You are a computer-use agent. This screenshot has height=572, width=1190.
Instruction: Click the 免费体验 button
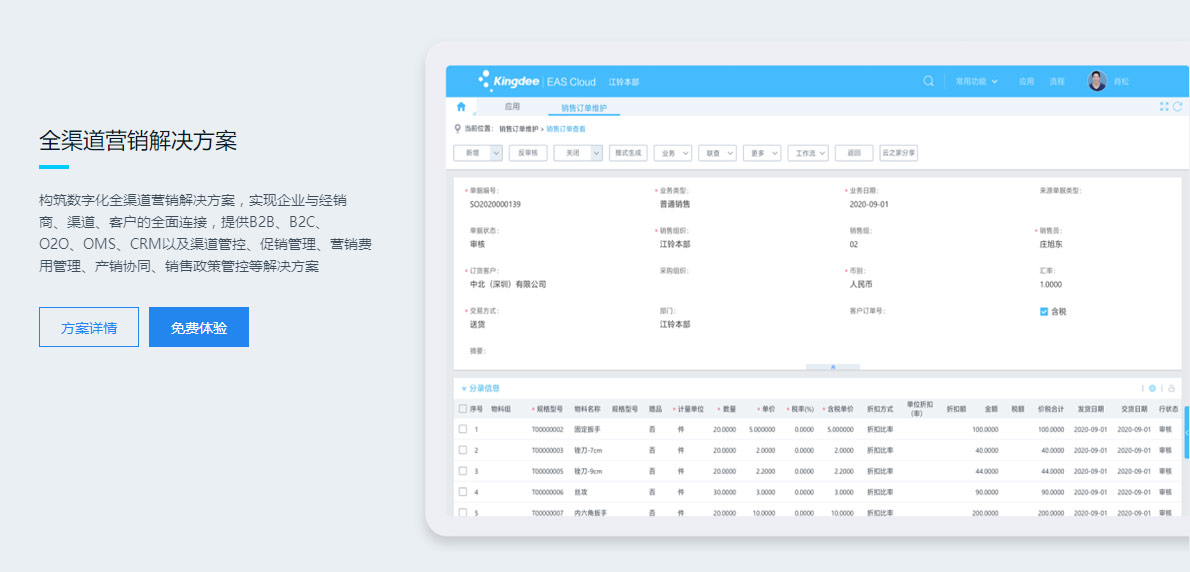(x=199, y=327)
